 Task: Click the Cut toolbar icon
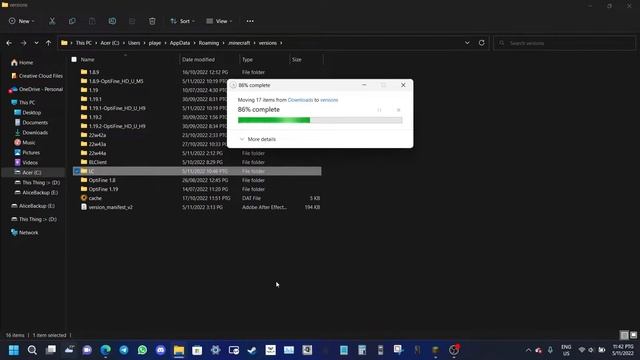coord(52,21)
